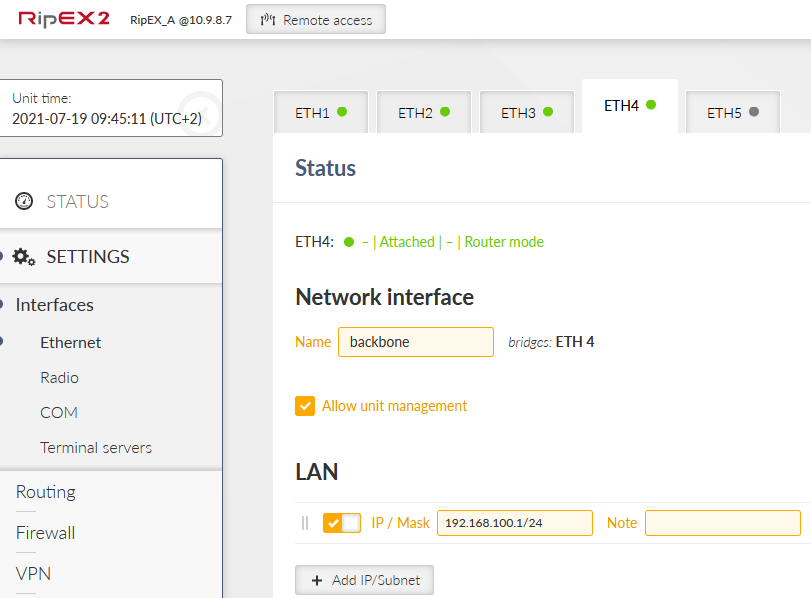Click the clock icon beside unit time
The image size is (811, 598).
pos(201,108)
